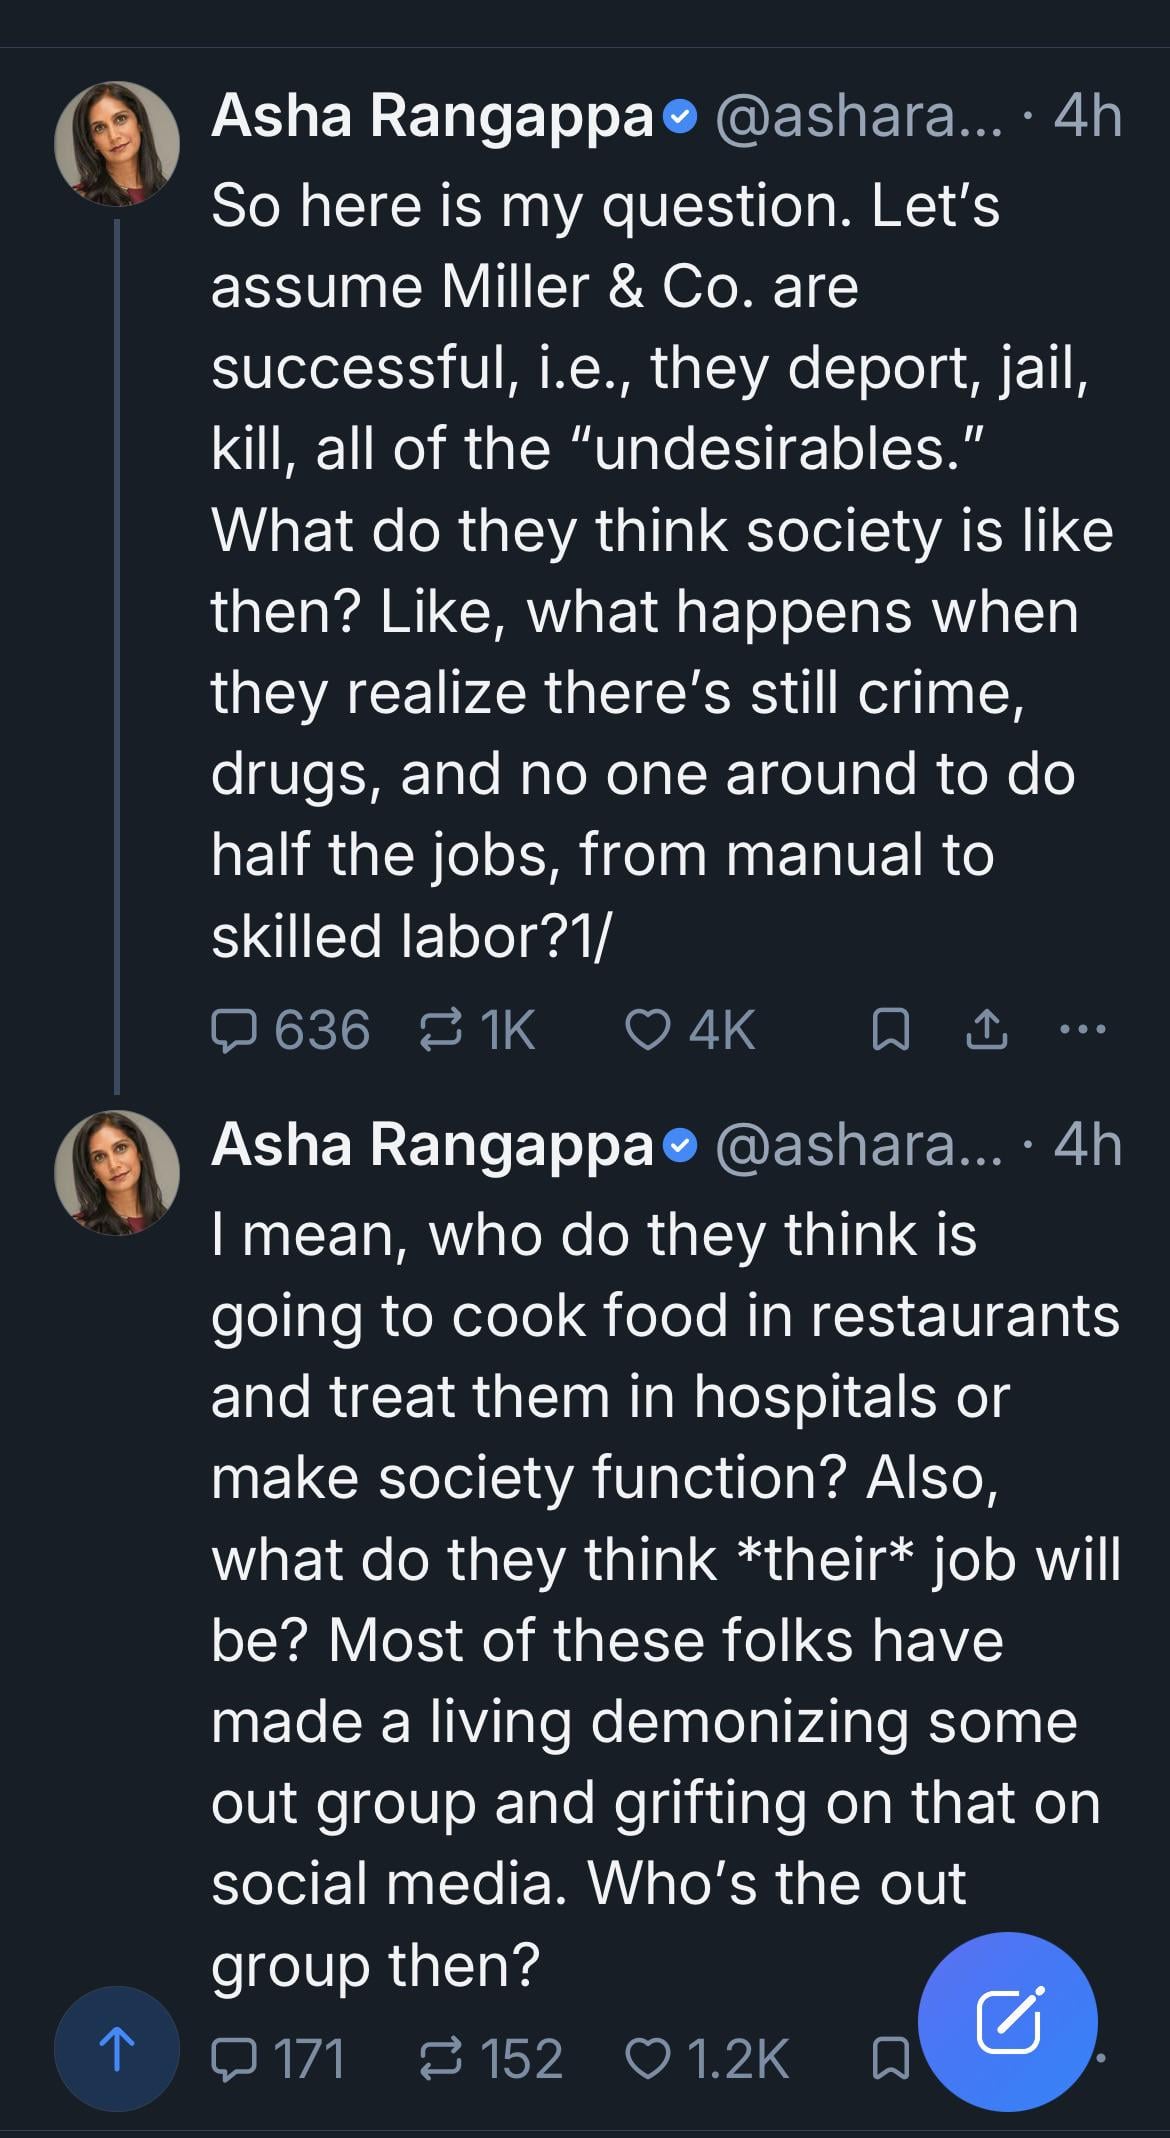Viewport: 1170px width, 2138px height.
Task: Tap verified badge on second tweet
Action: click(680, 1146)
